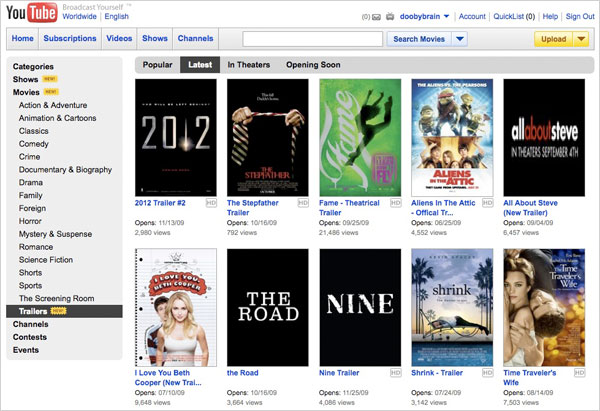The image size is (600, 411).
Task: Open the Account link
Action: pyautogui.click(x=472, y=16)
